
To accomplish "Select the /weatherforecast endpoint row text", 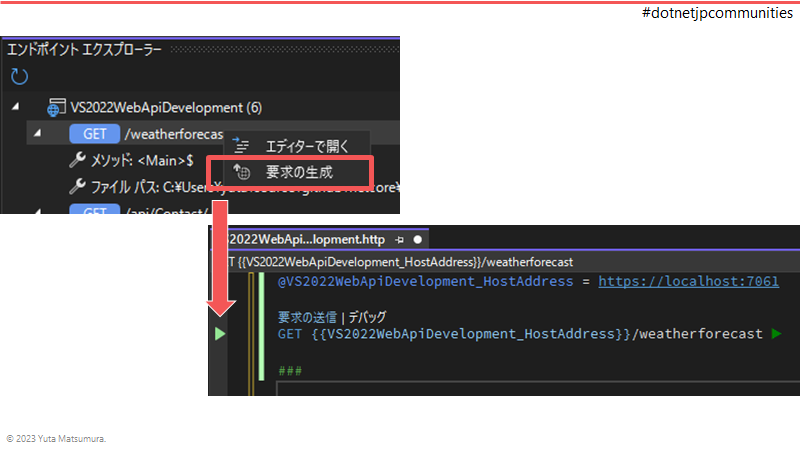I will pyautogui.click(x=174, y=134).
